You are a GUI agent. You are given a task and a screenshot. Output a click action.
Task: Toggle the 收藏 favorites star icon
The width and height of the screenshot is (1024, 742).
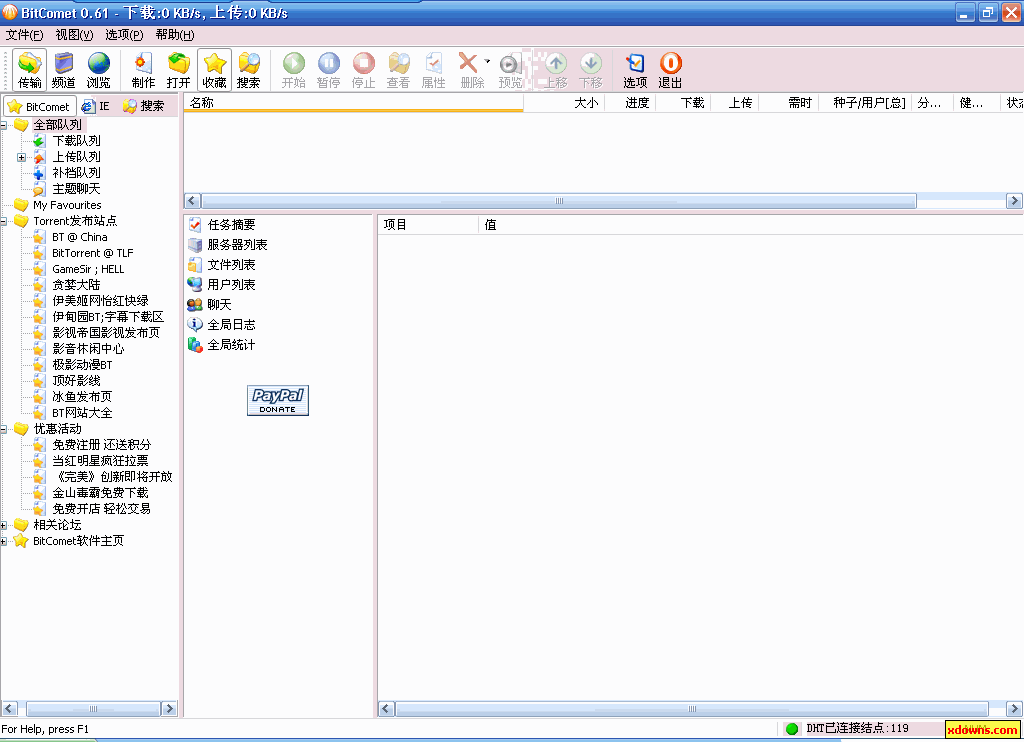214,69
